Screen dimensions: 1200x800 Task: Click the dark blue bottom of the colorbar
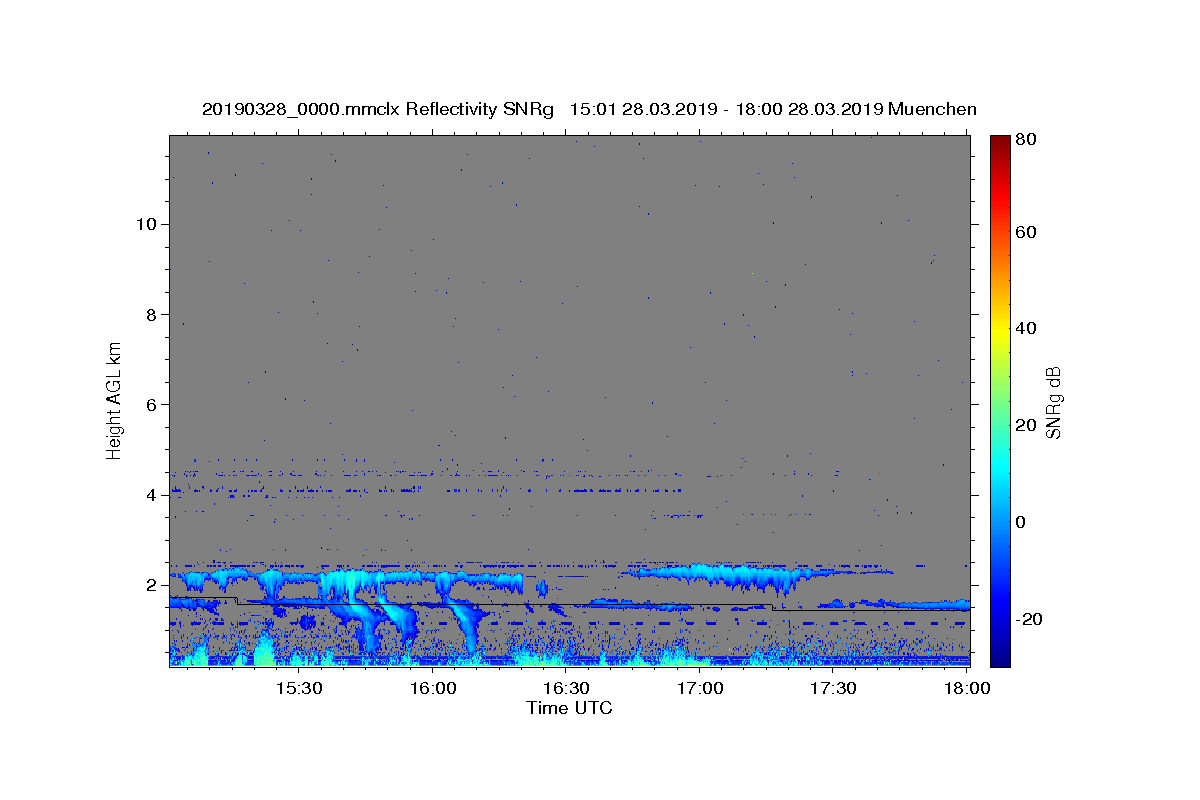(1000, 660)
